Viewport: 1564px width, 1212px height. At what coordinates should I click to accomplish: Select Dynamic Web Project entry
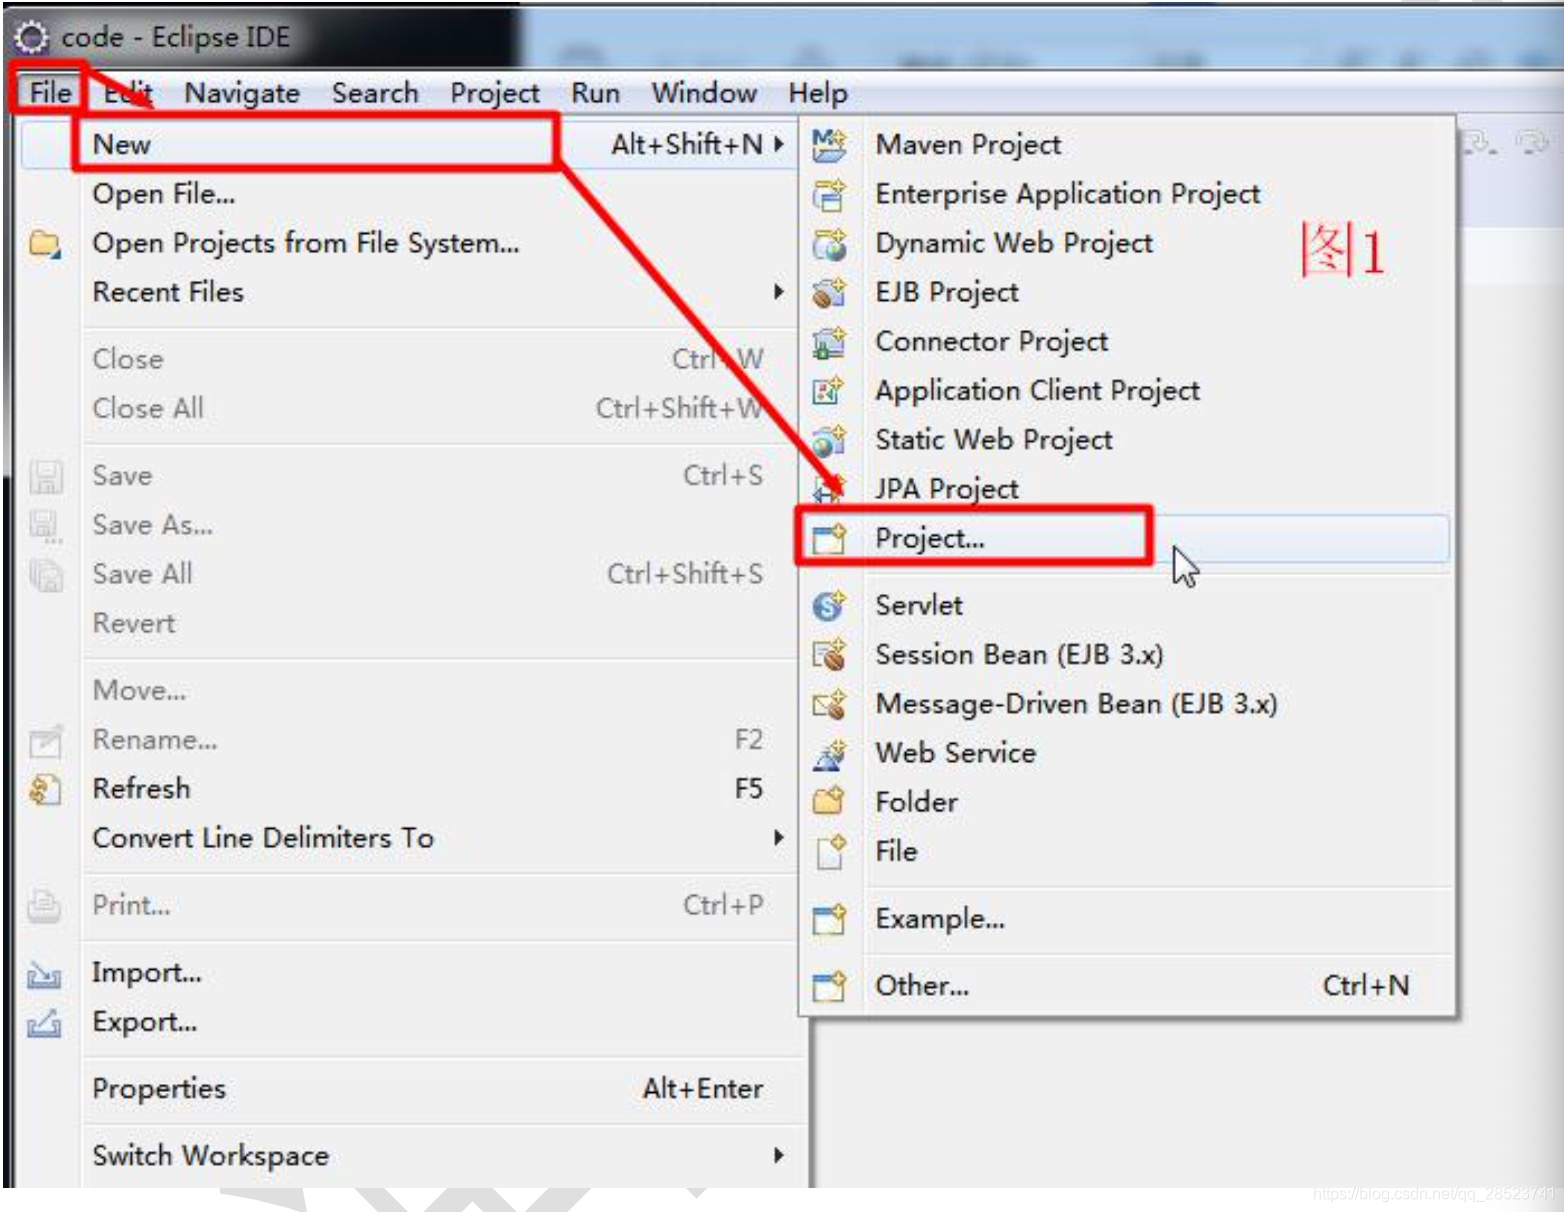pos(1127,243)
